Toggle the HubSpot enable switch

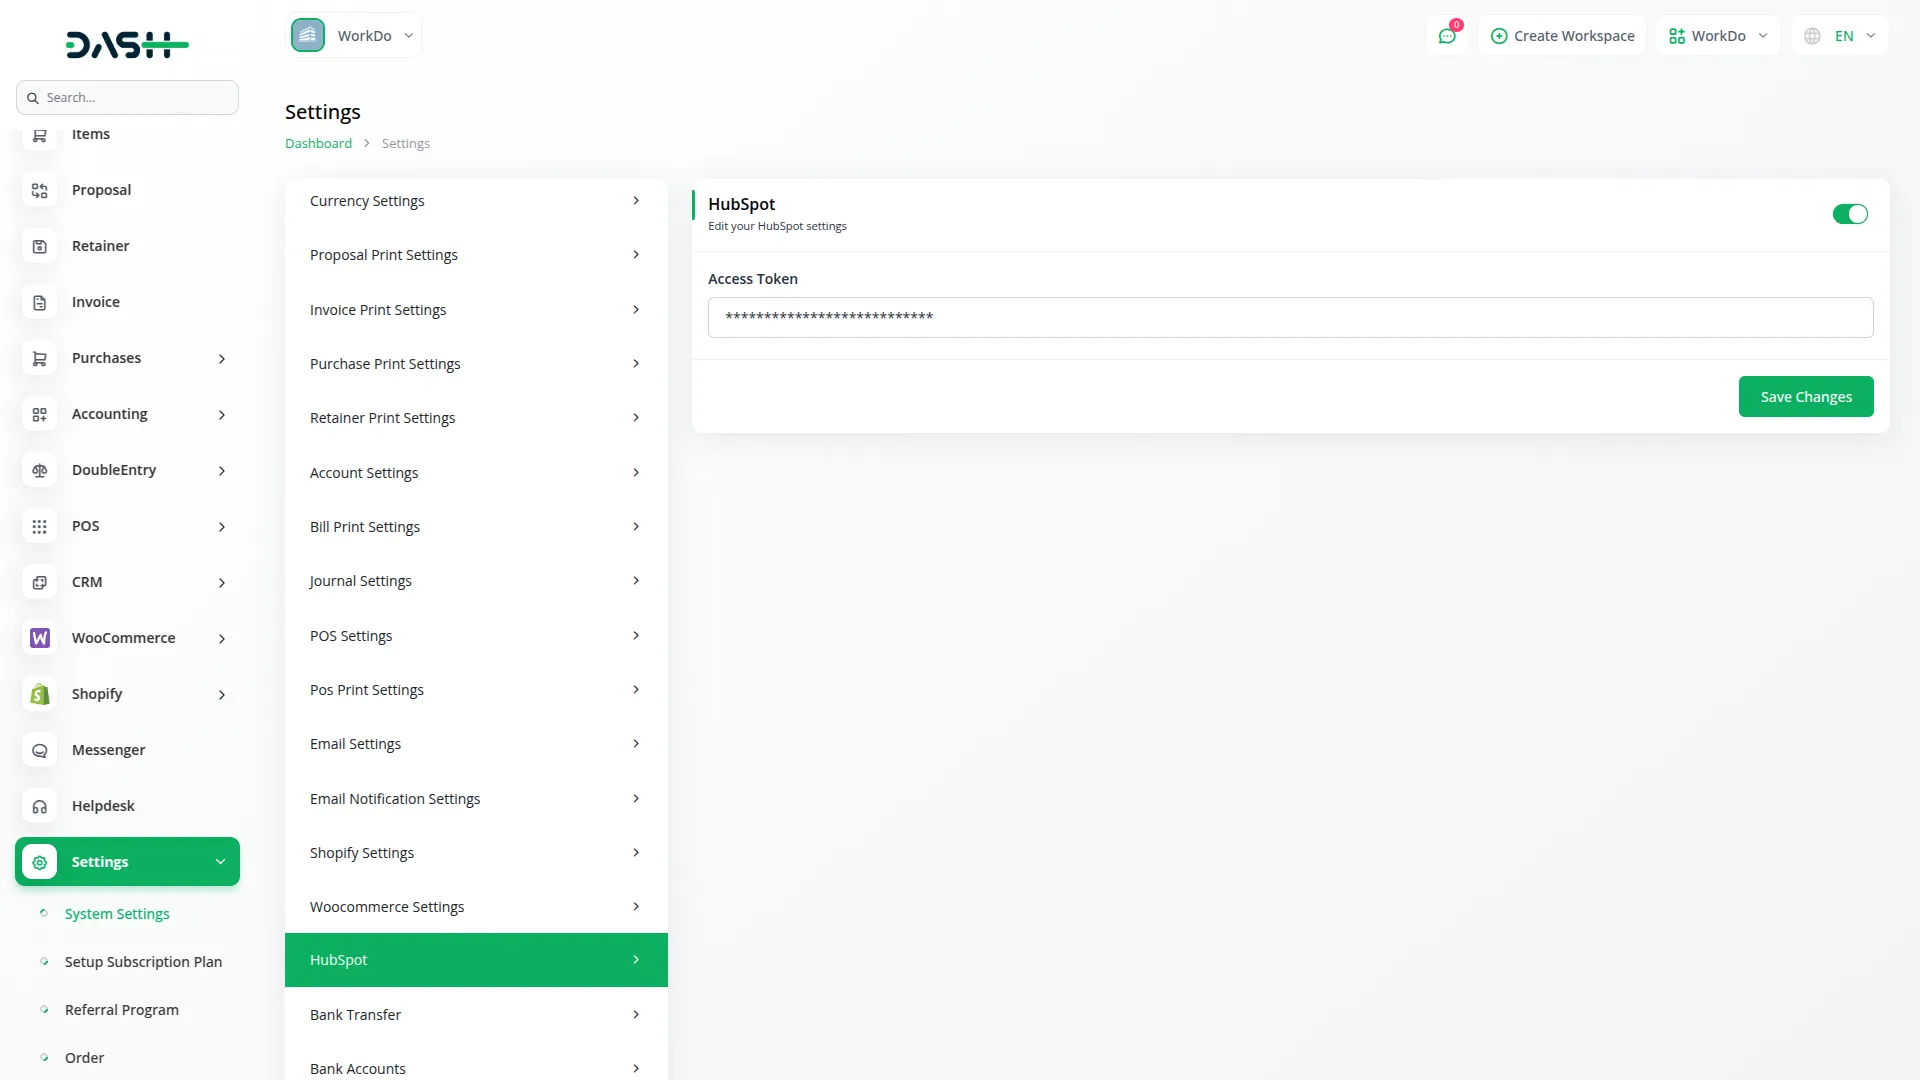click(1850, 214)
